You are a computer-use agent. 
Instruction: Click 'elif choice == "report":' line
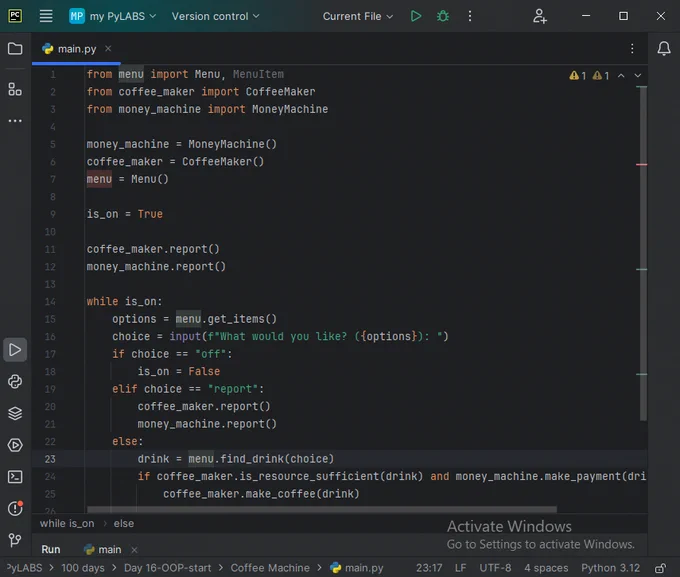pyautogui.click(x=188, y=389)
